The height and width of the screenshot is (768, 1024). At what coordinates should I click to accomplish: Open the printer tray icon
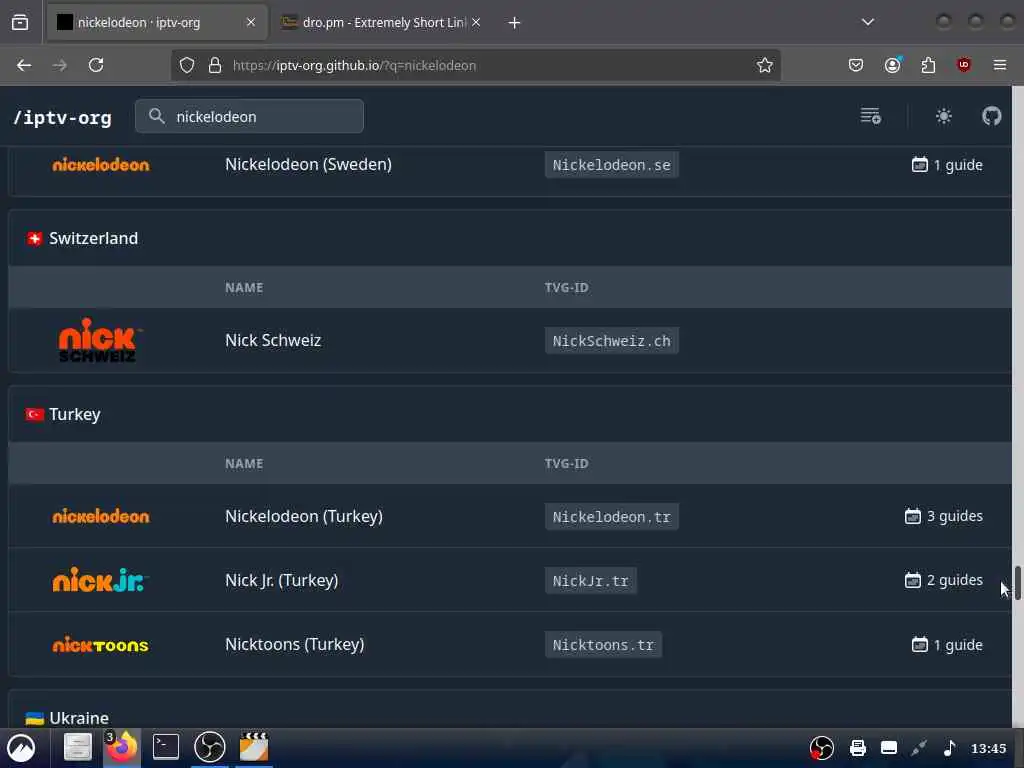858,748
